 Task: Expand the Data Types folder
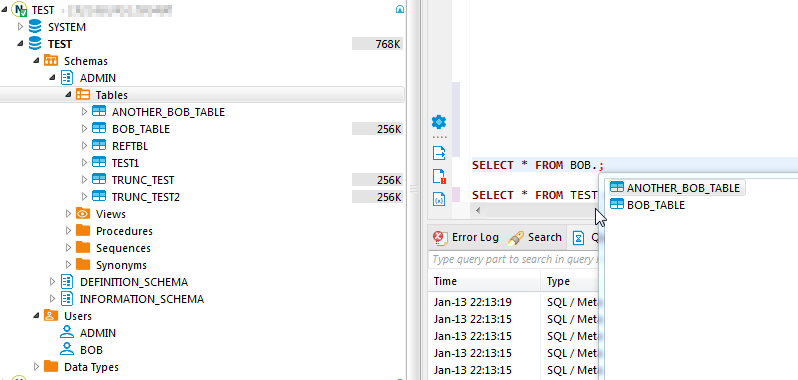click(x=36, y=367)
